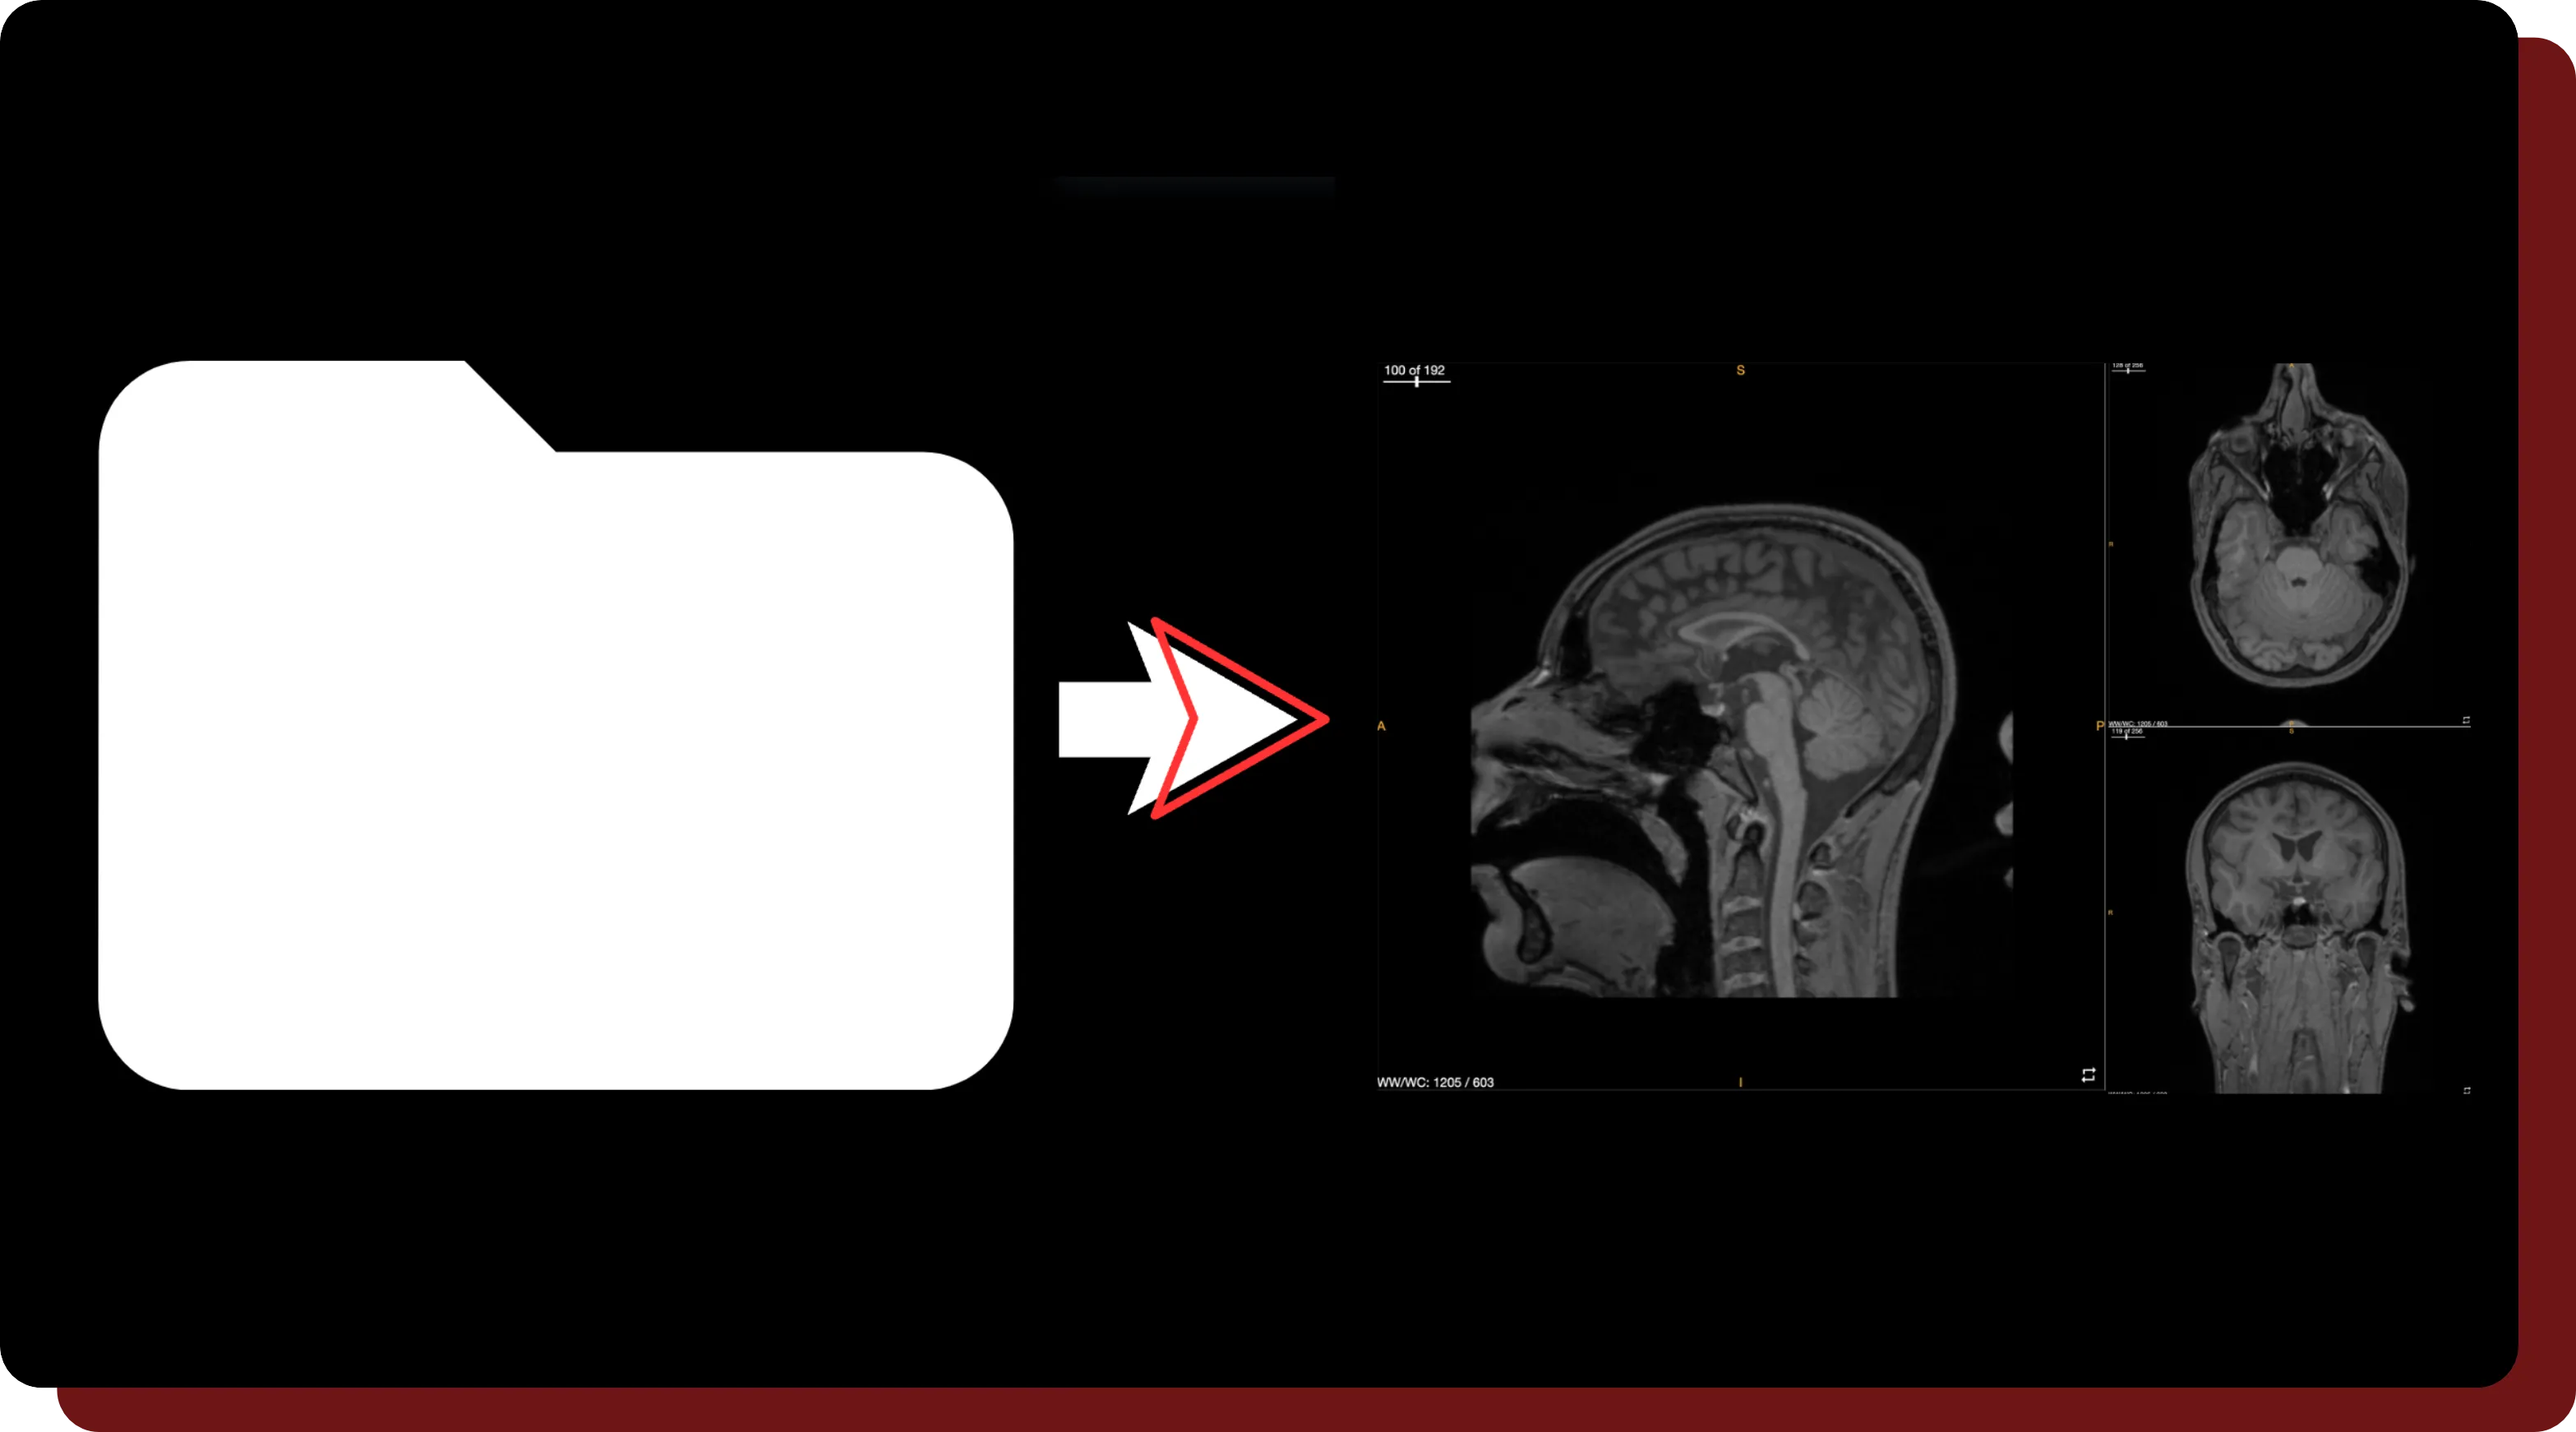
Task: Click the orange P marker right of sagittal view
Action: [2099, 726]
